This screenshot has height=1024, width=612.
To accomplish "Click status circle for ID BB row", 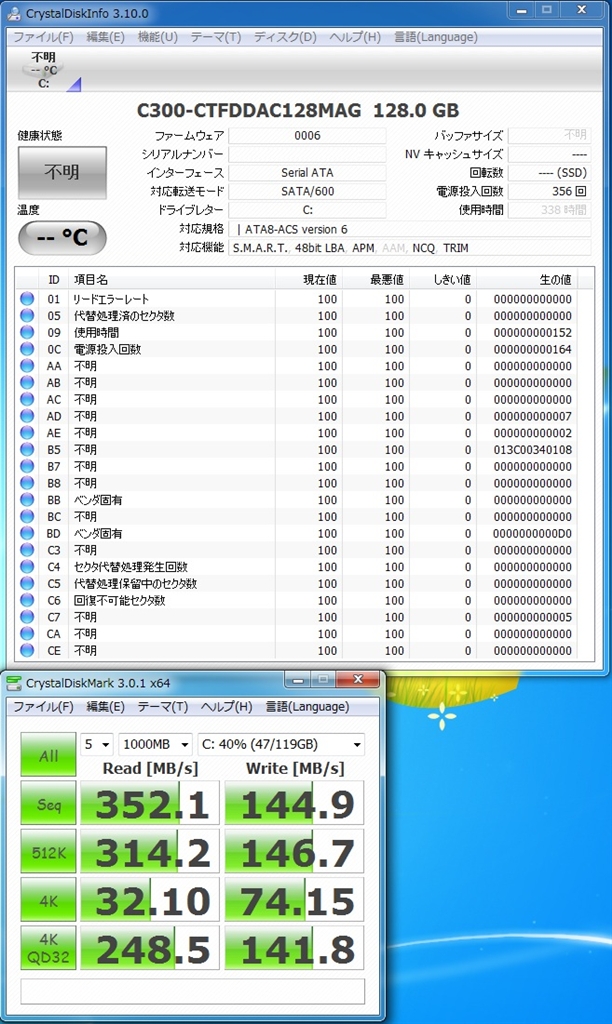I will (27, 500).
